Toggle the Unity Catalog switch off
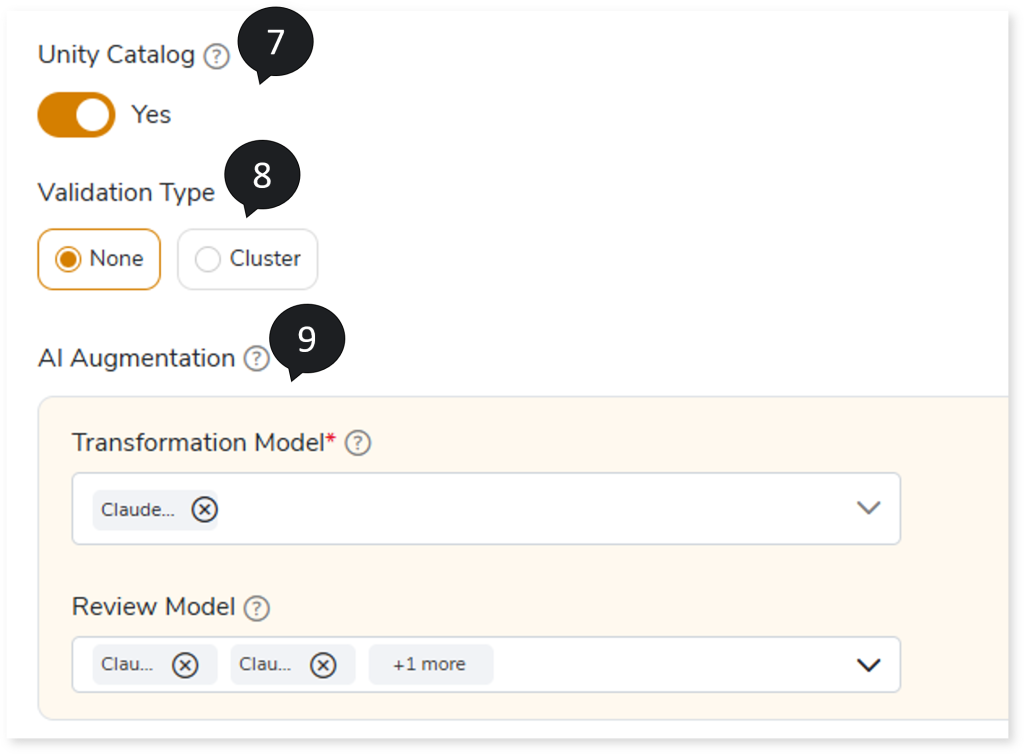The image size is (1024, 754). [x=77, y=115]
